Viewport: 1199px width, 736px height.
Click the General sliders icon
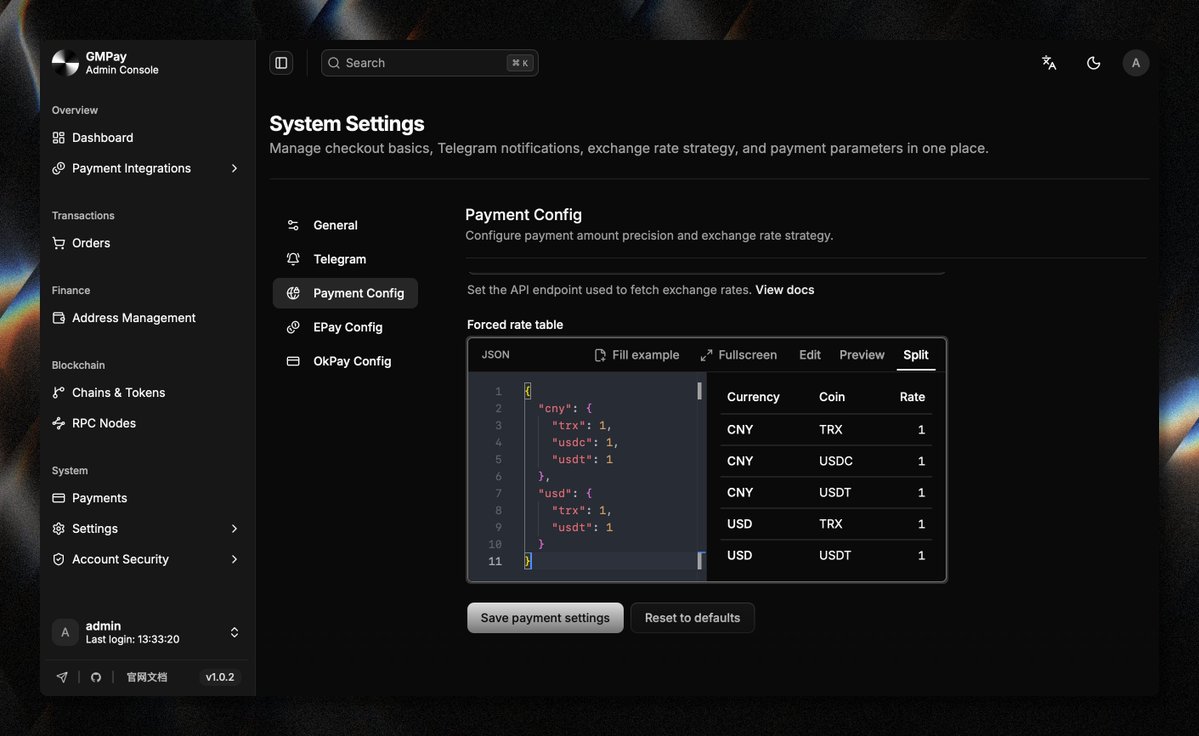tap(293, 225)
